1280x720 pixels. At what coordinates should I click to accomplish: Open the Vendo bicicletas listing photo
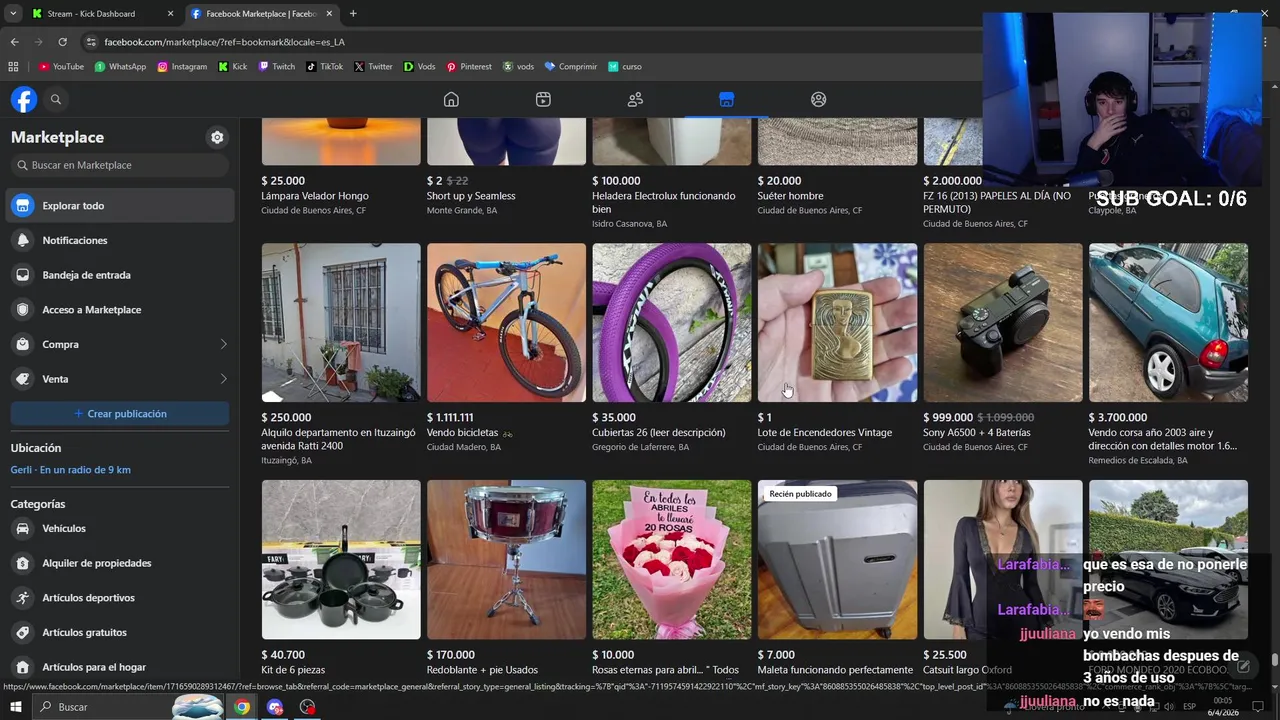(506, 322)
